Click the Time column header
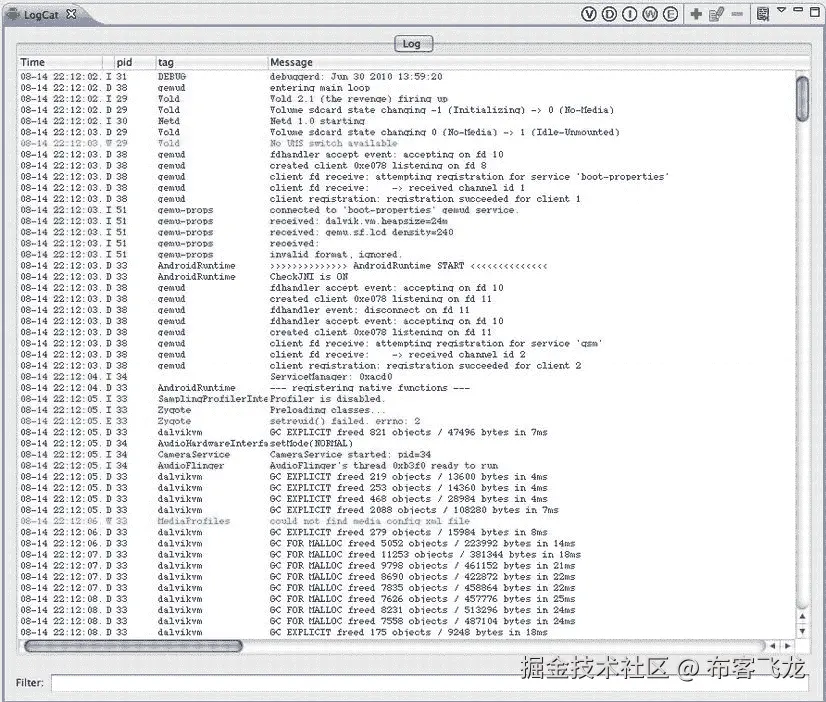Viewport: 826px width, 702px height. click(61, 62)
